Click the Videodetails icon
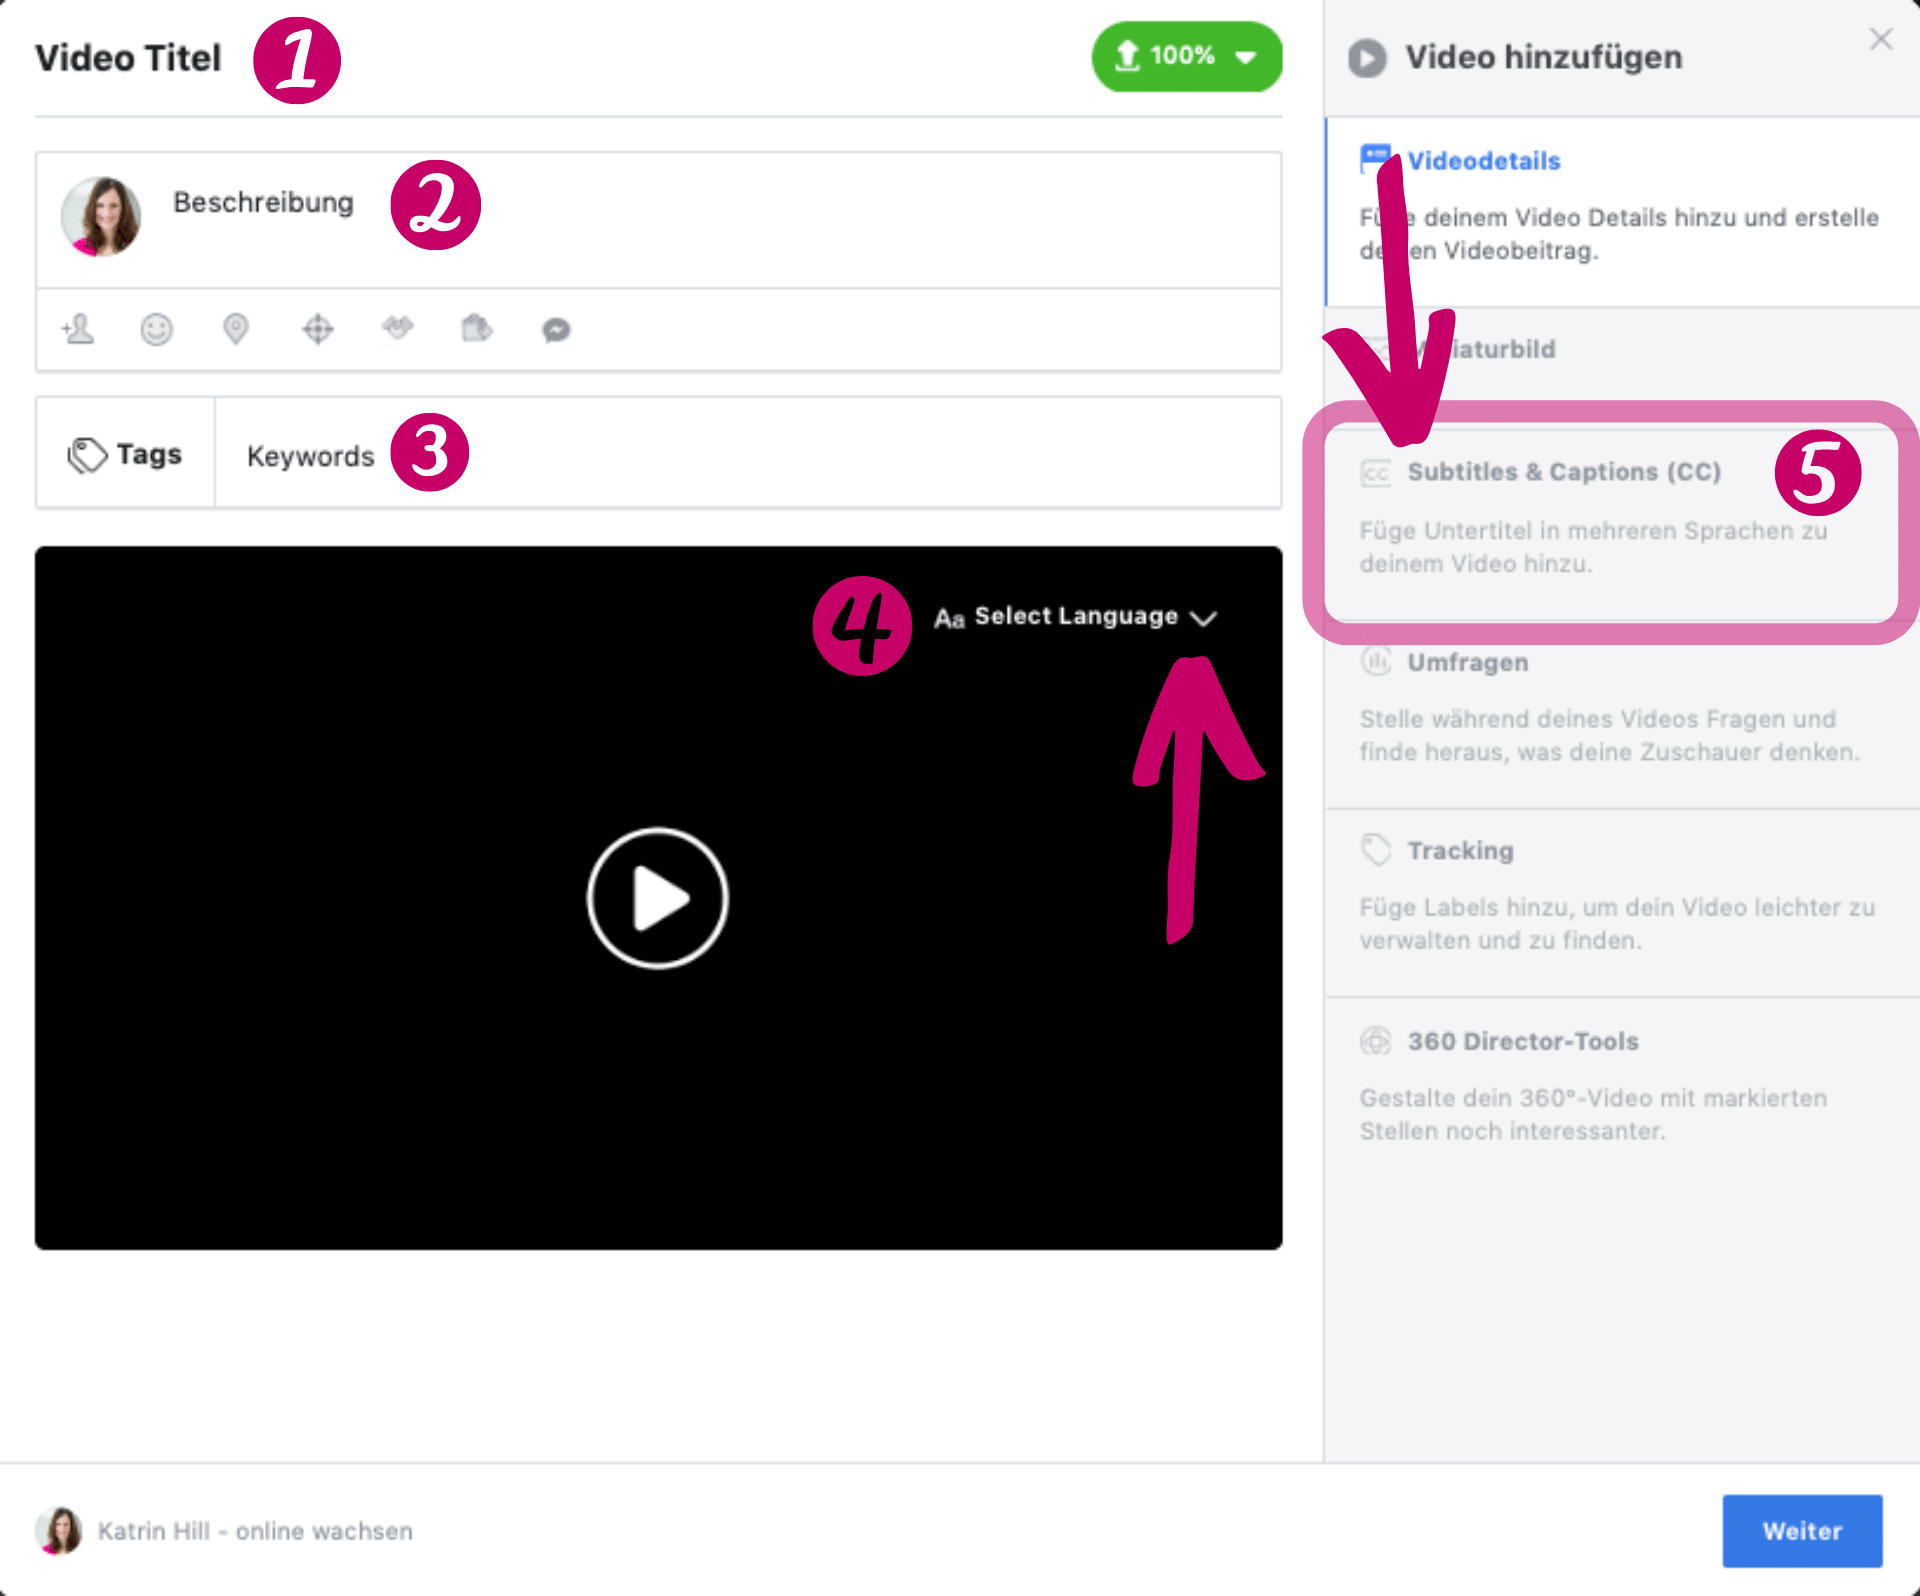Viewport: 1920px width, 1596px height. pos(1376,159)
